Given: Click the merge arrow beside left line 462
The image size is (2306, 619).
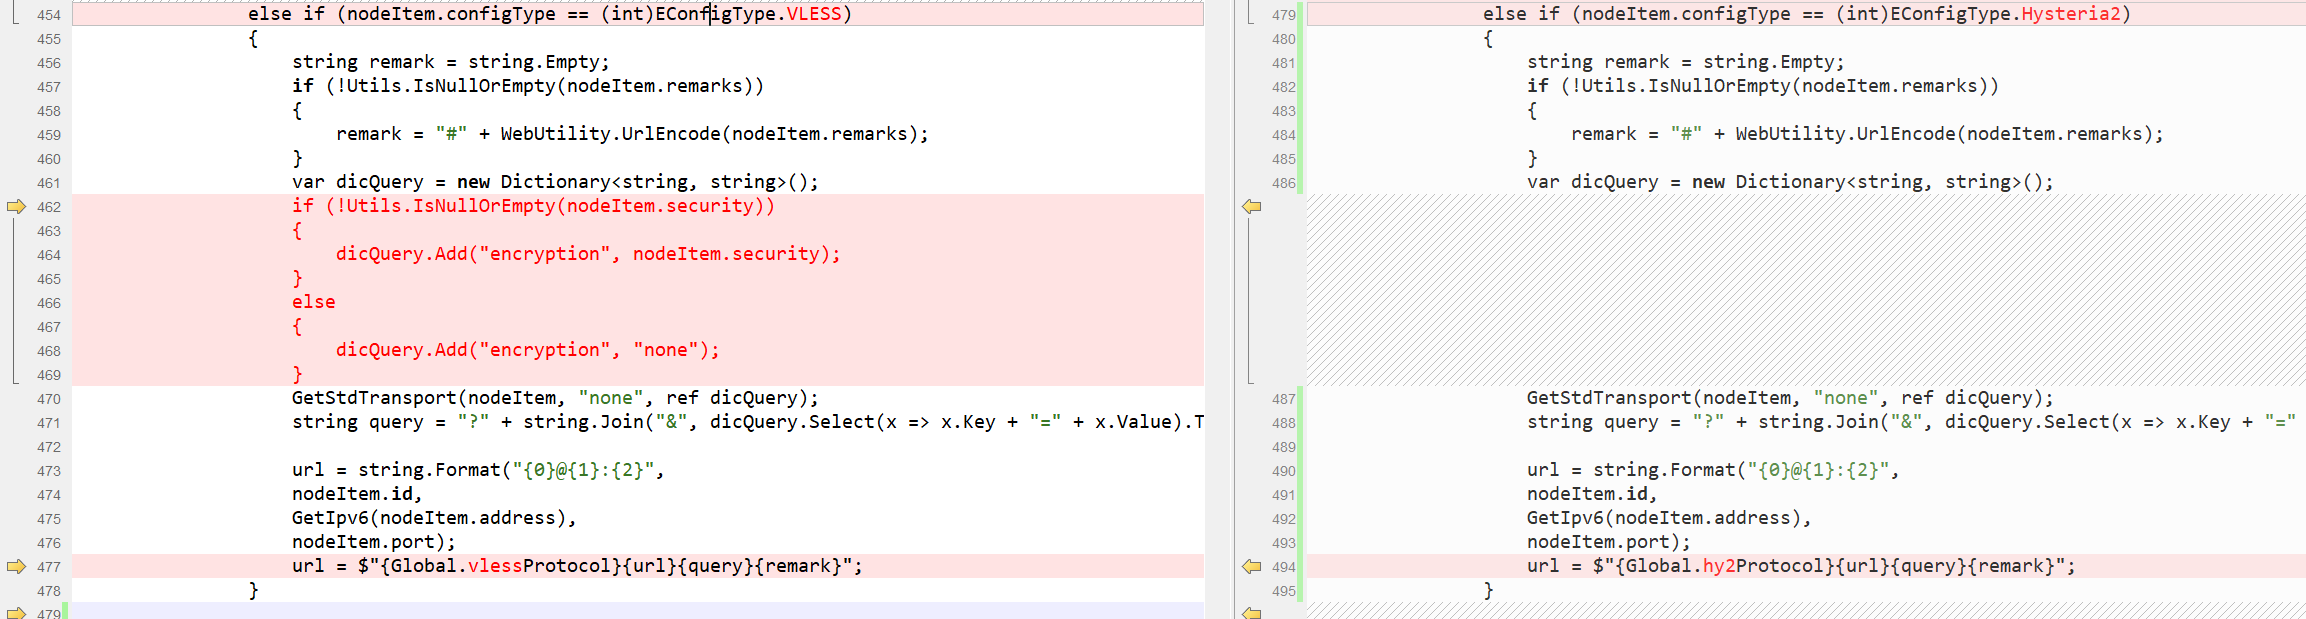Looking at the screenshot, I should [x=16, y=207].
